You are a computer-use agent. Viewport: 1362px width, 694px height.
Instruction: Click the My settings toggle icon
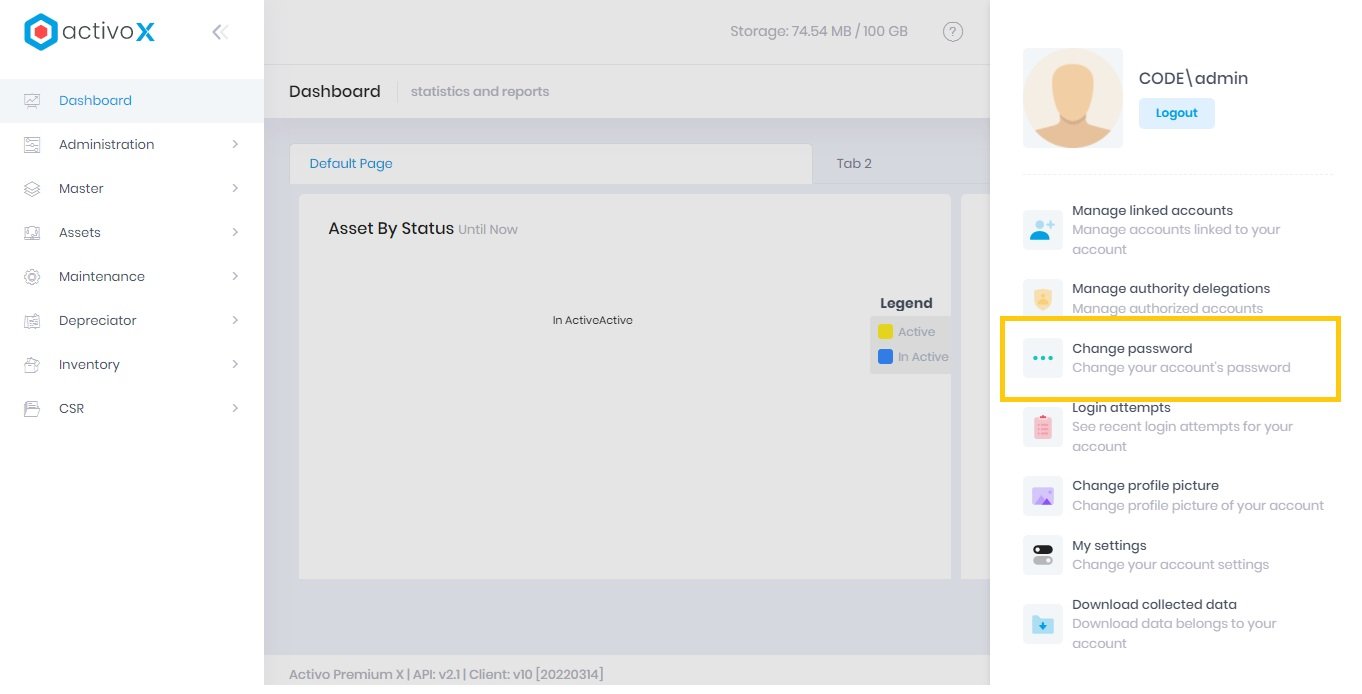pyautogui.click(x=1042, y=555)
